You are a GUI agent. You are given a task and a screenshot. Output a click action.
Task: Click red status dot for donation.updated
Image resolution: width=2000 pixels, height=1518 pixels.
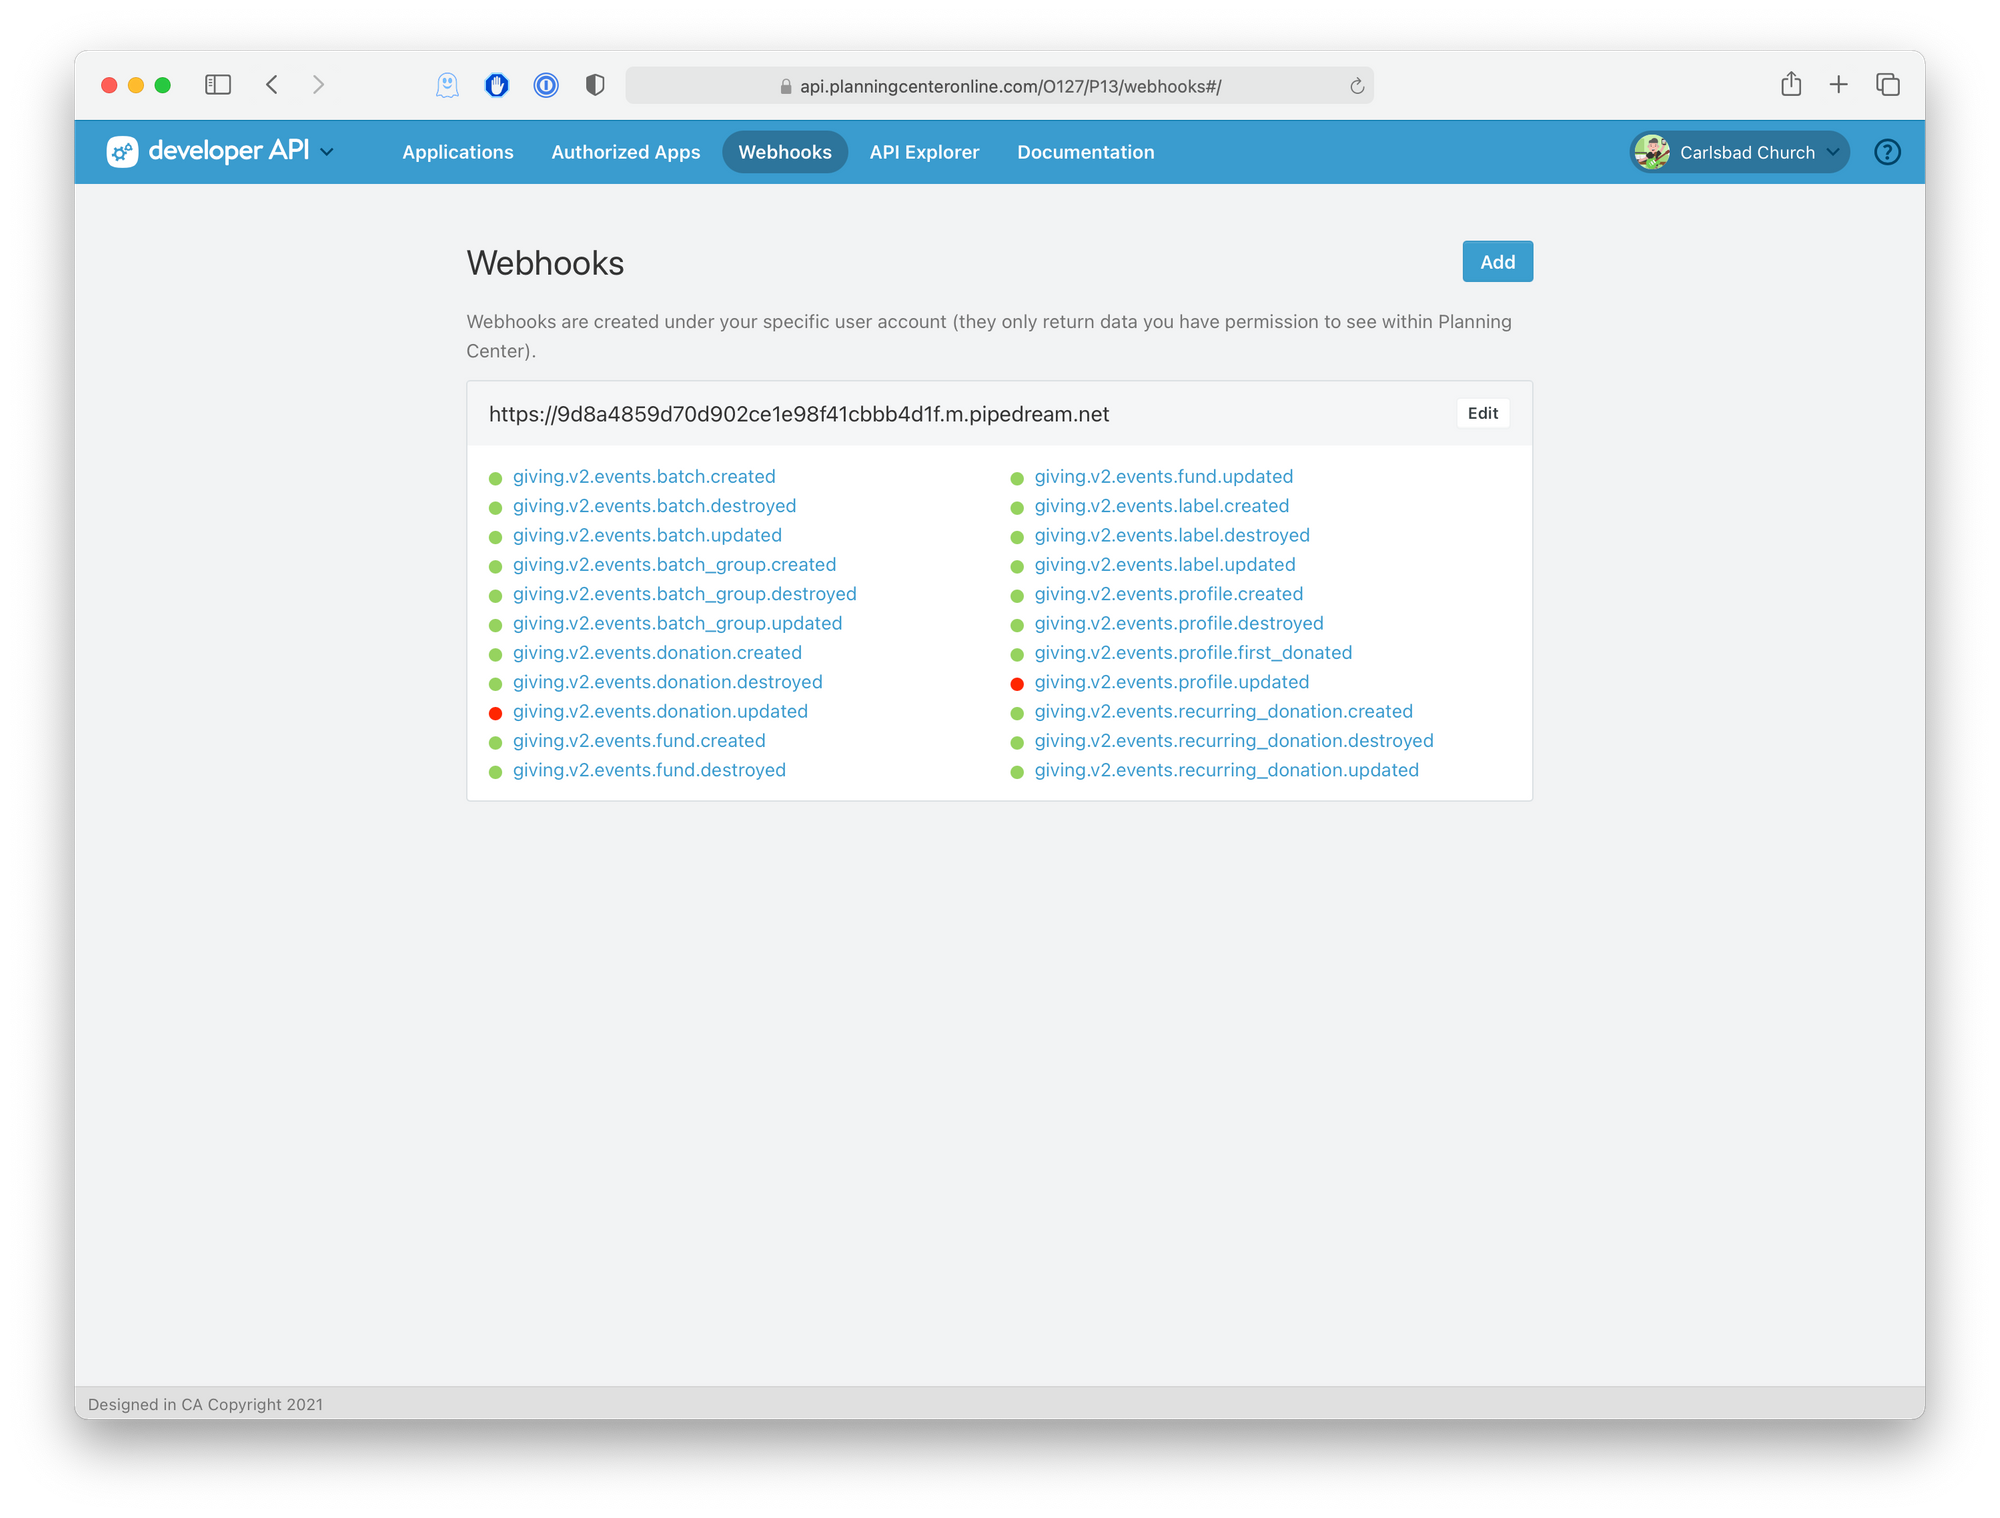(x=495, y=713)
